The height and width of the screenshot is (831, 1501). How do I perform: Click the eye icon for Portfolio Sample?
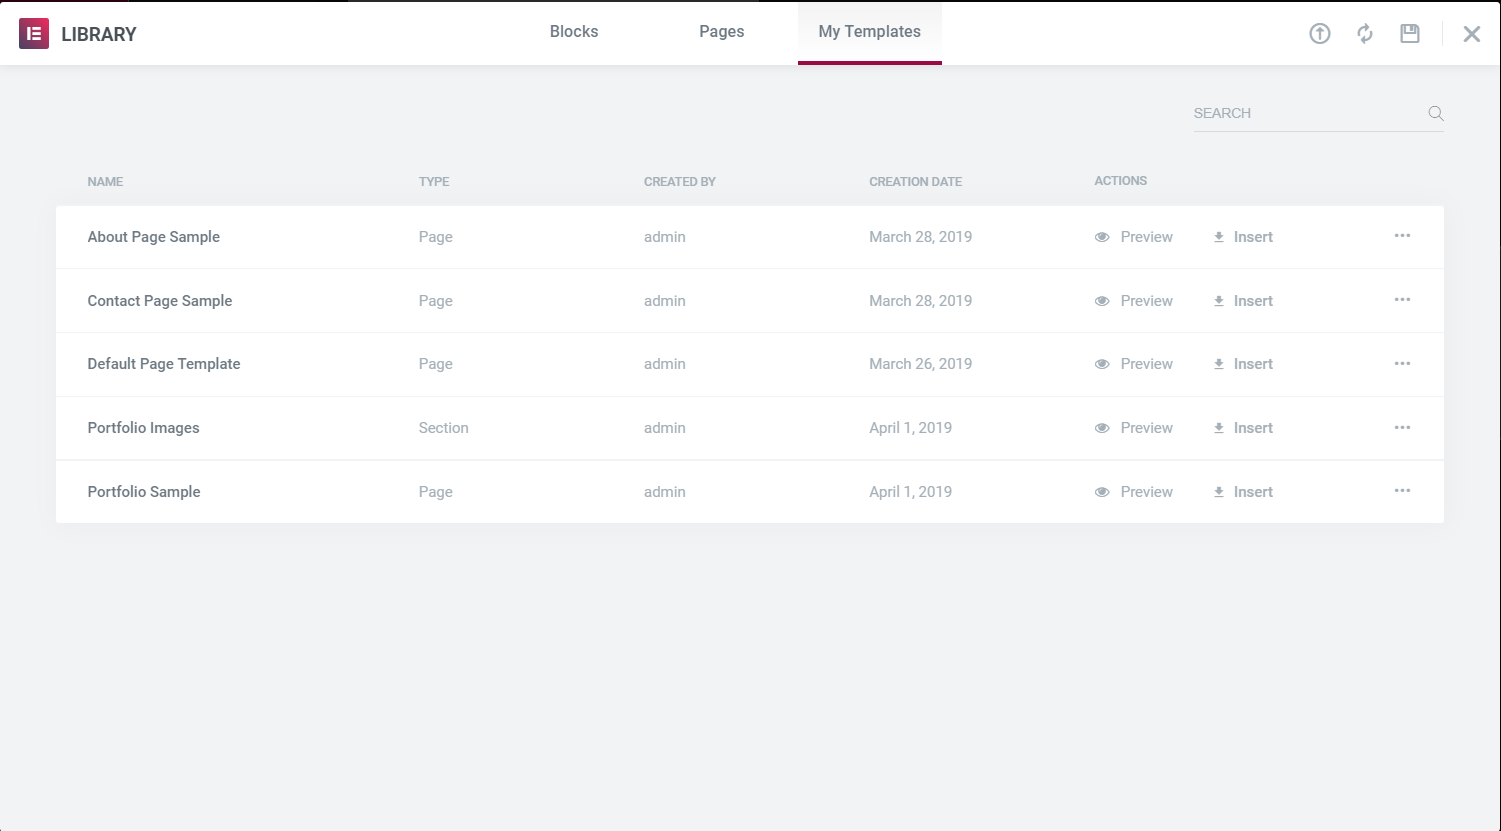(x=1102, y=492)
